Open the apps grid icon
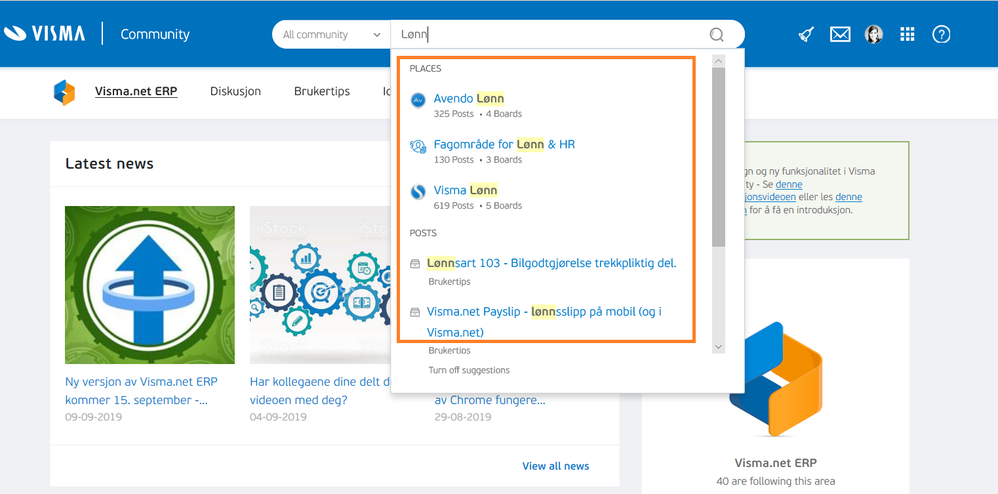 [908, 34]
